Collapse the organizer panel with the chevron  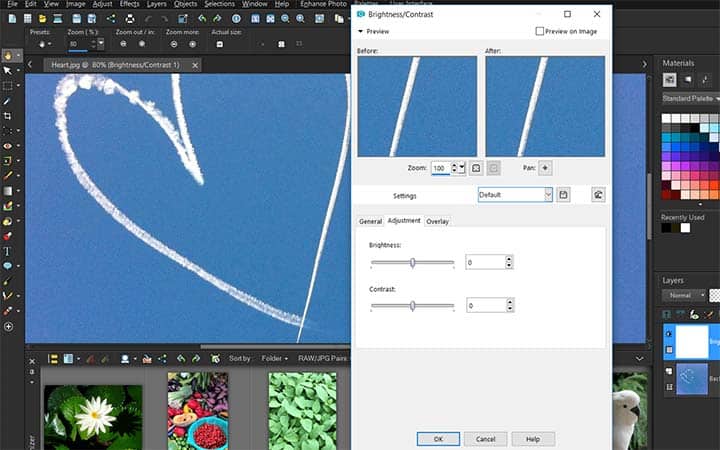[x=639, y=358]
